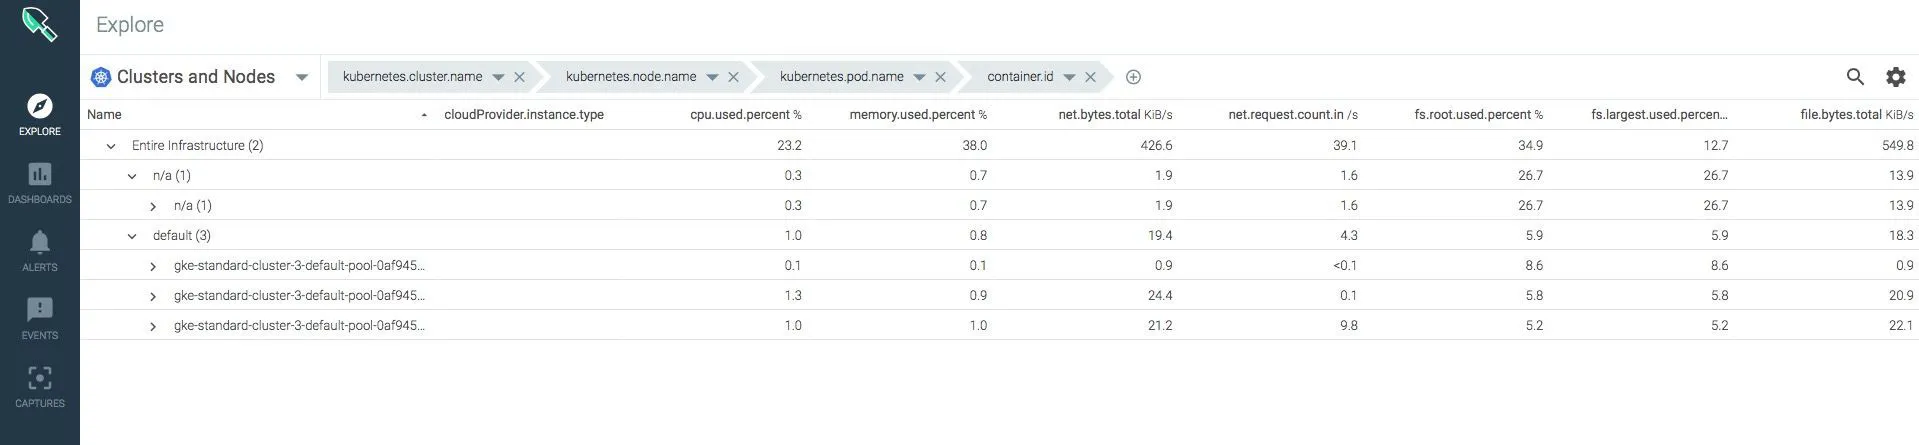Open the settings gear icon
This screenshot has height=445, width=1919.
tap(1895, 77)
